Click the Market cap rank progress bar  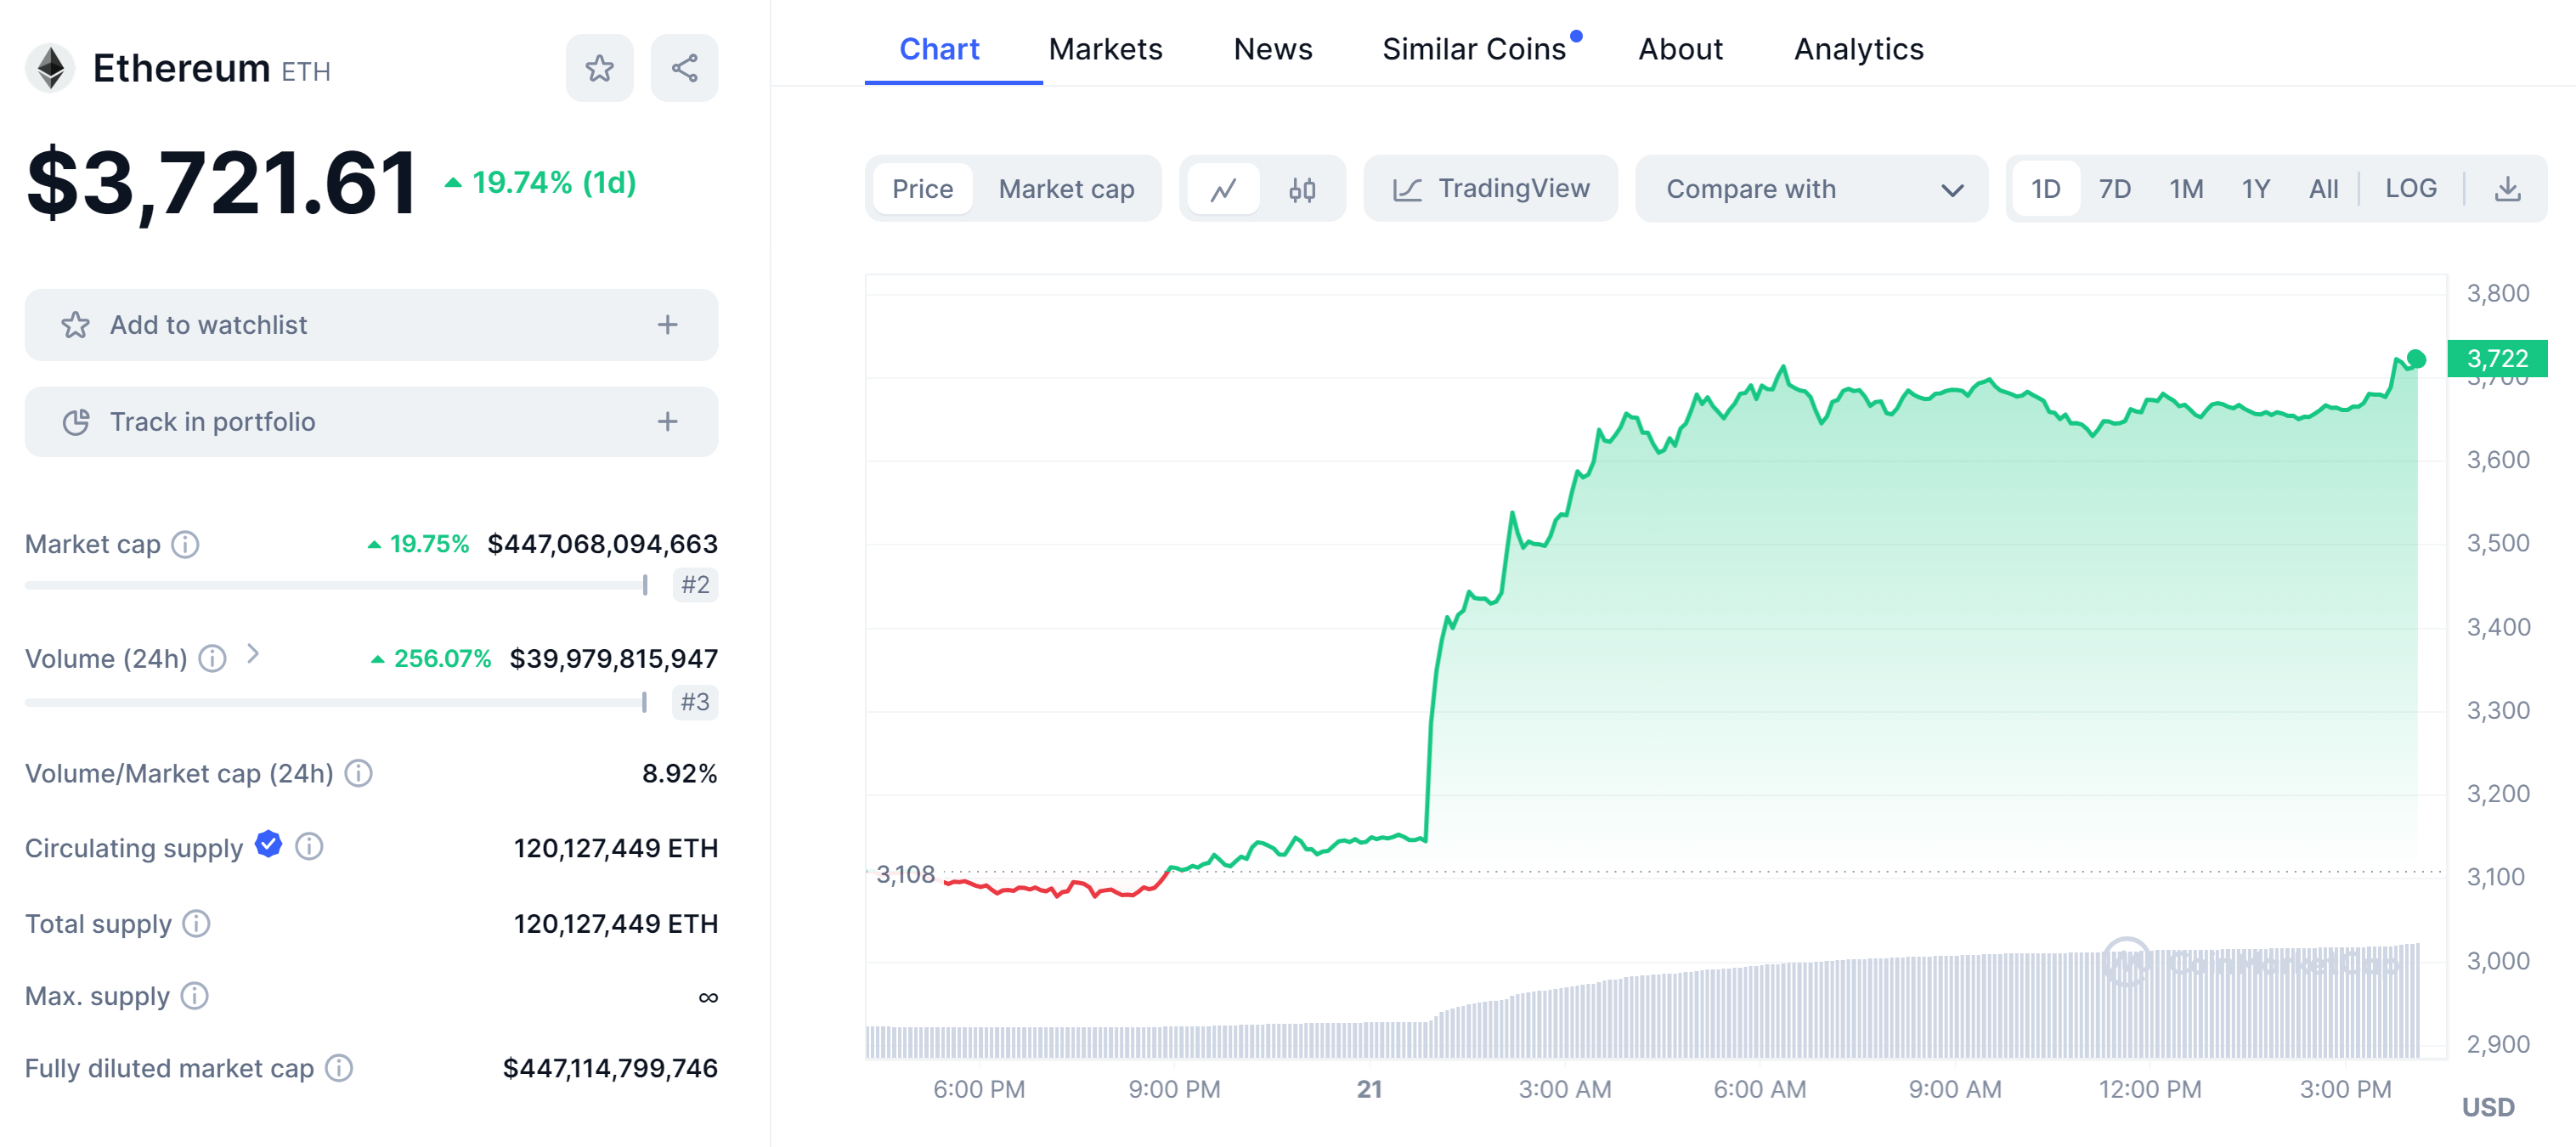tap(336, 585)
